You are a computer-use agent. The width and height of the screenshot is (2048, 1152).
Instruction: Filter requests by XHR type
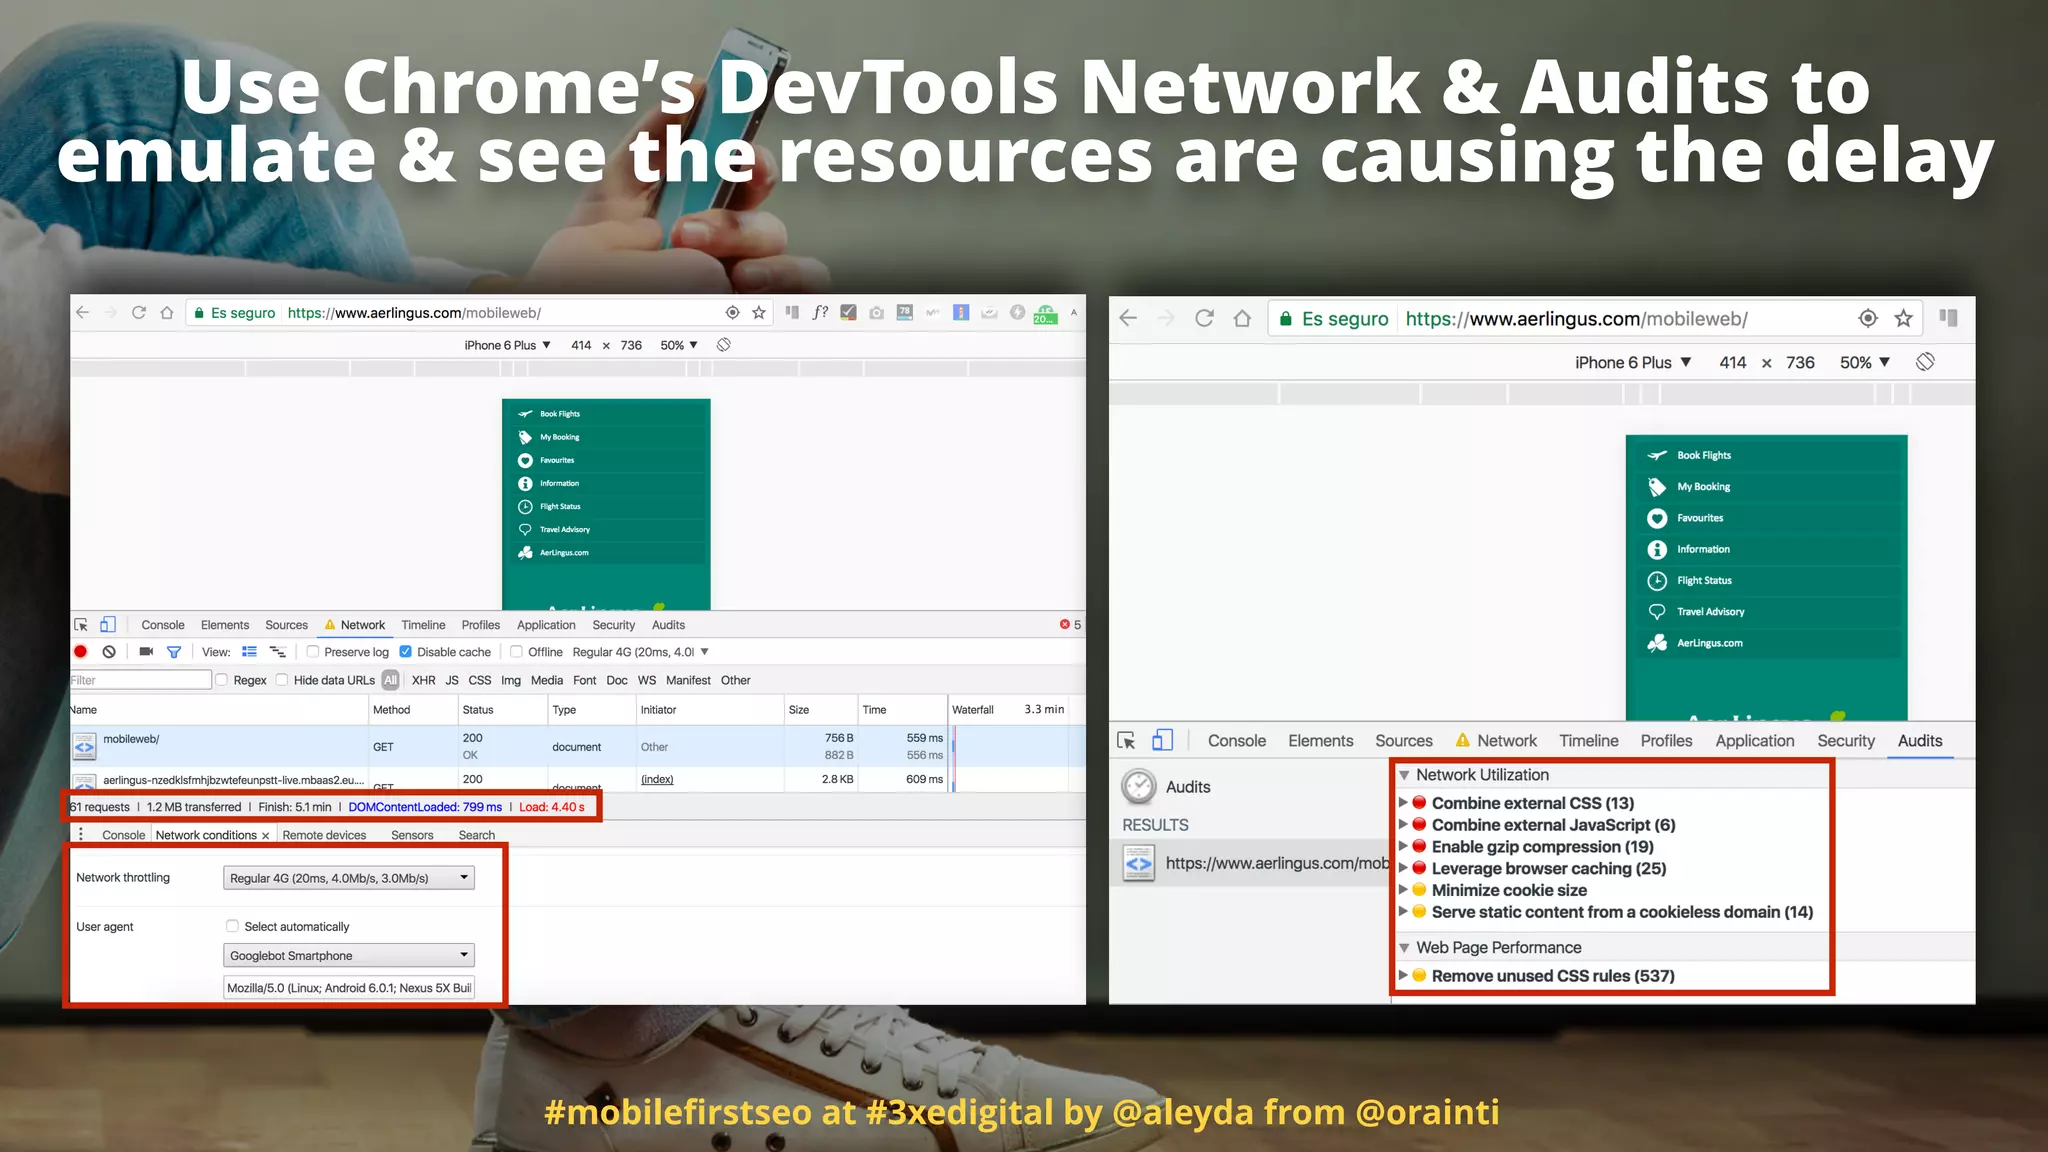pos(424,680)
